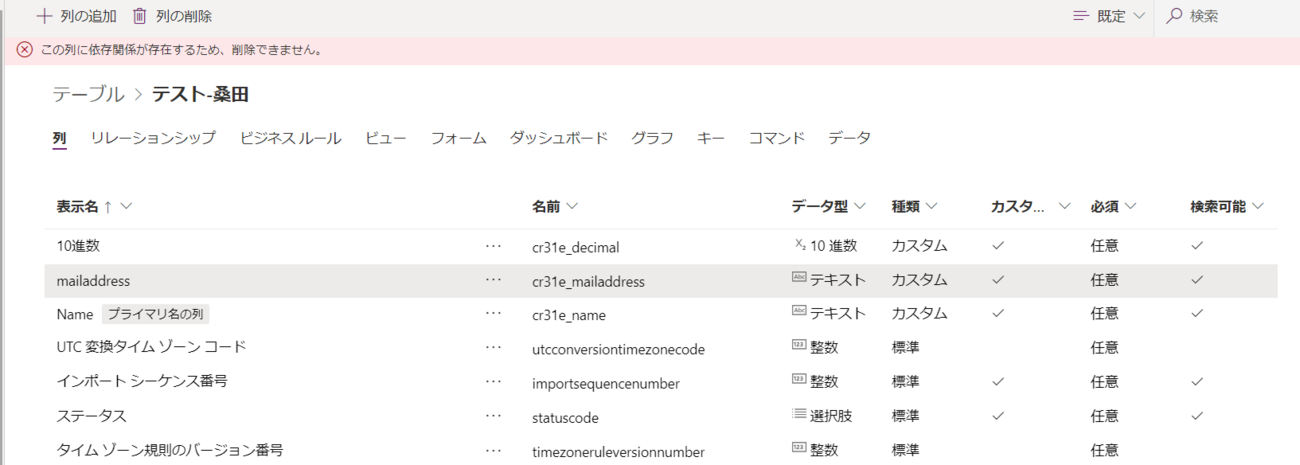The width and height of the screenshot is (1300, 465).
Task: Click the cr31e_mailaddress name cell
Action: (x=588, y=282)
